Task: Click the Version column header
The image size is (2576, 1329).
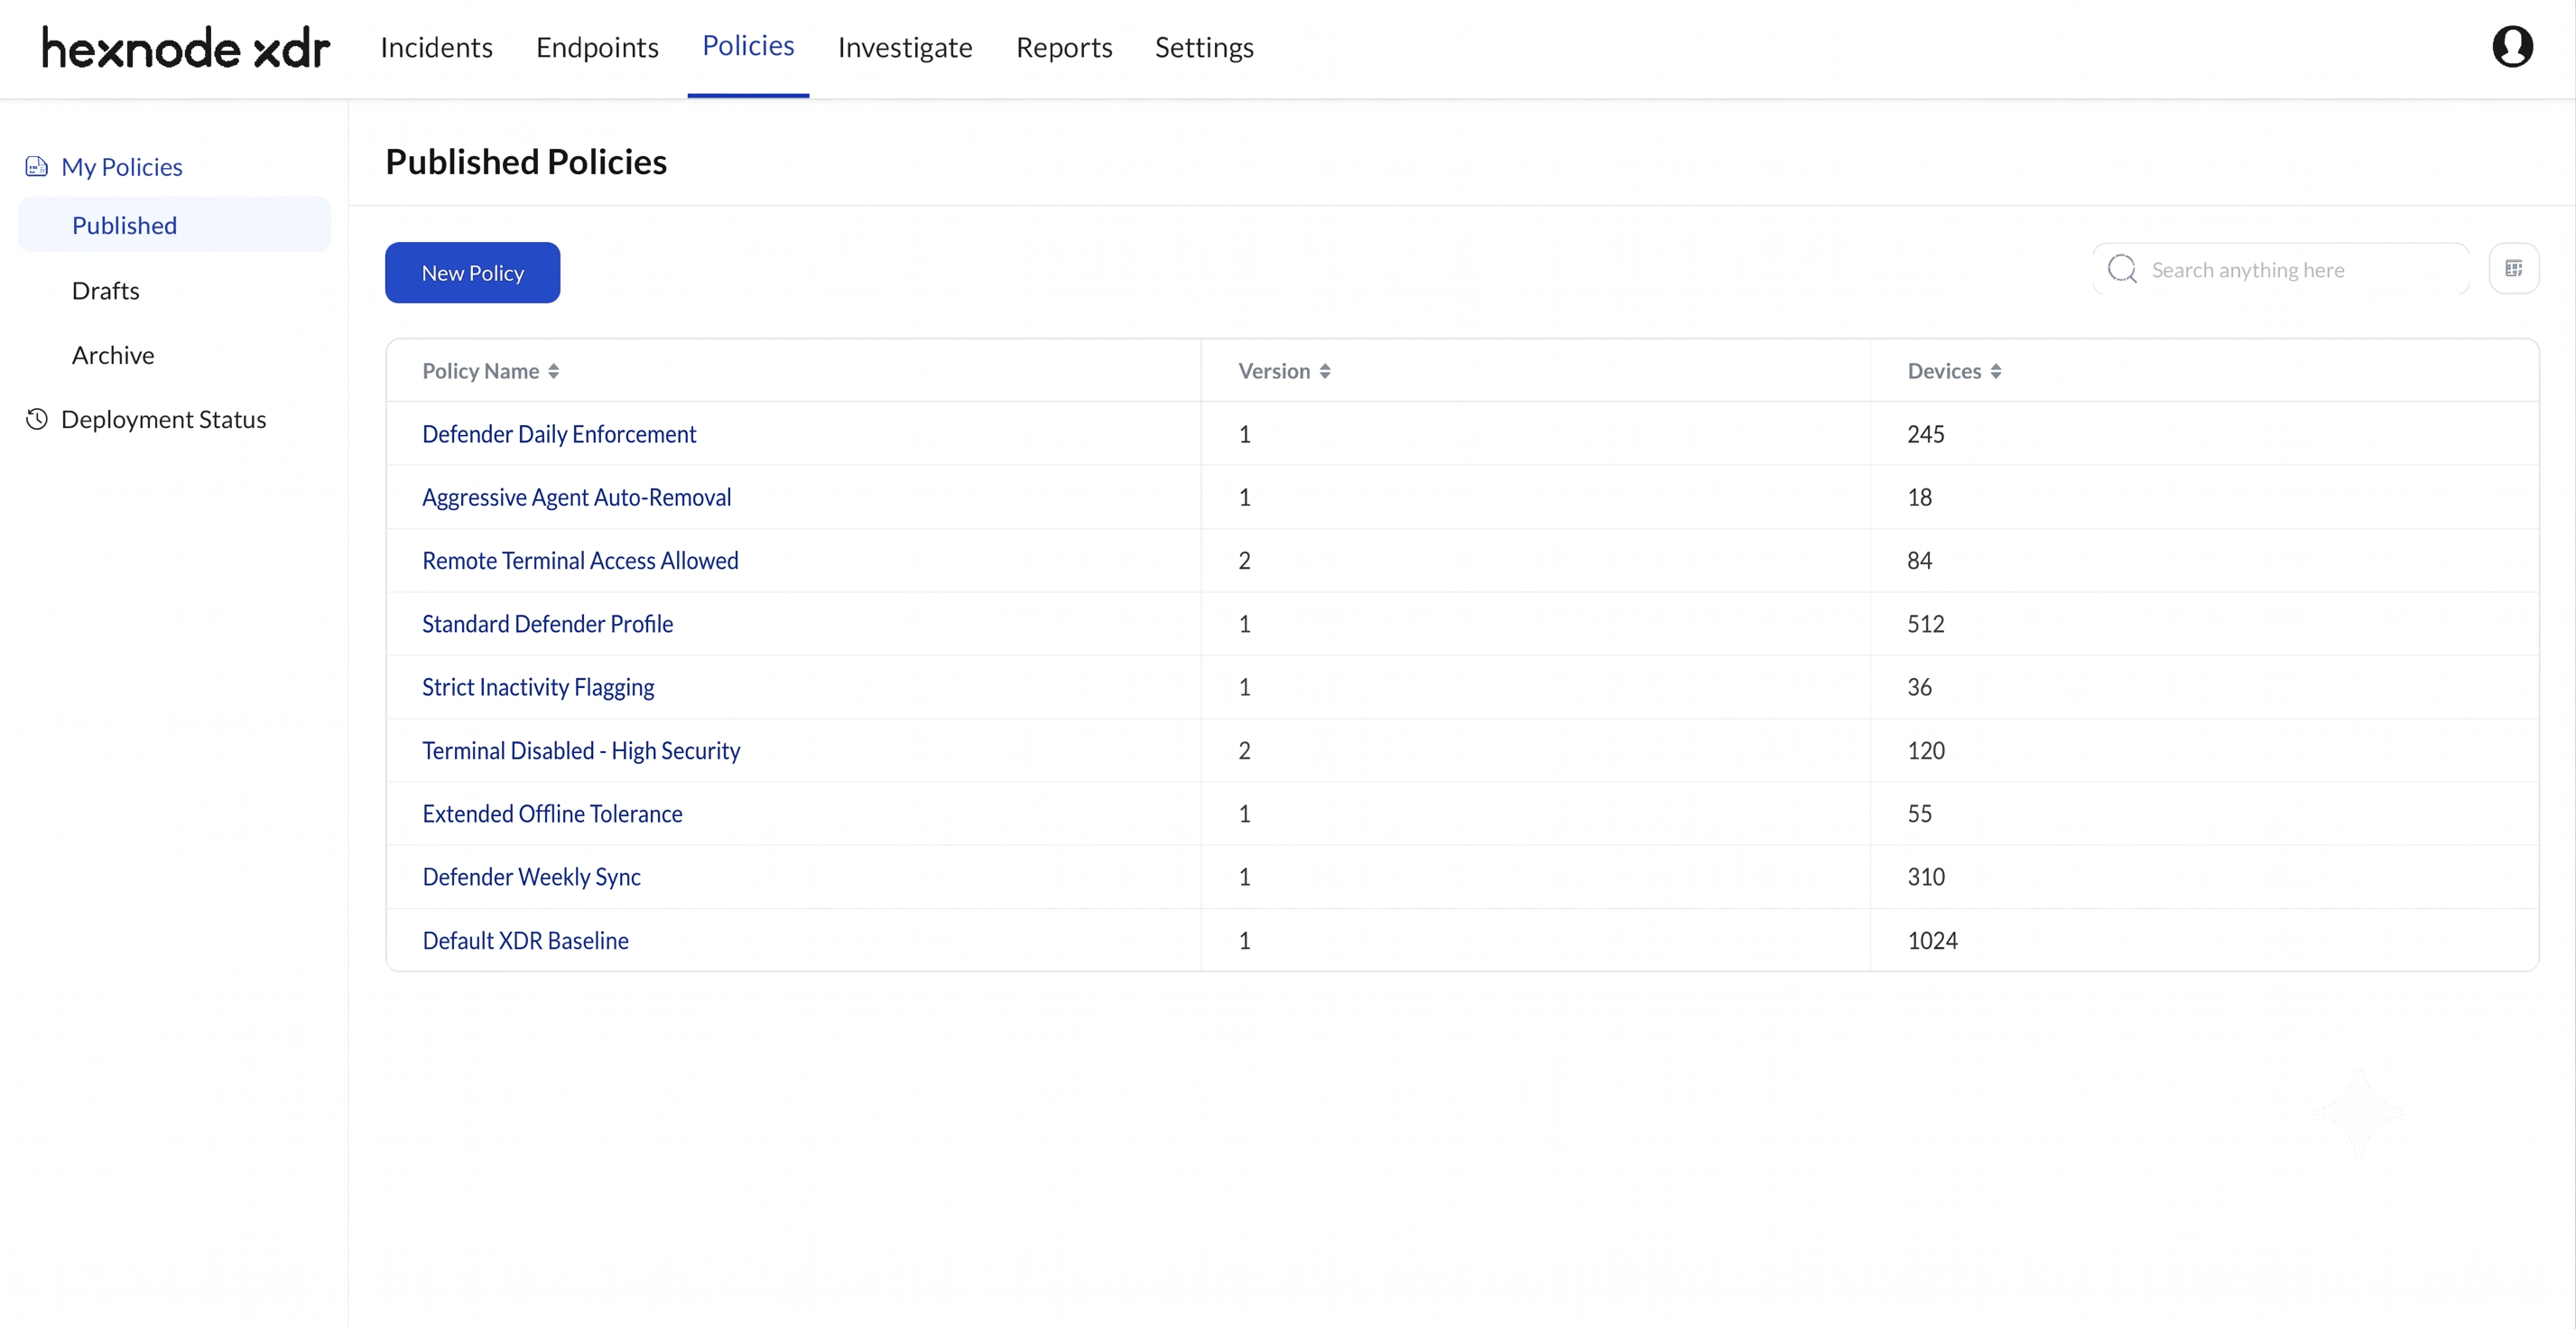Action: coord(1273,371)
